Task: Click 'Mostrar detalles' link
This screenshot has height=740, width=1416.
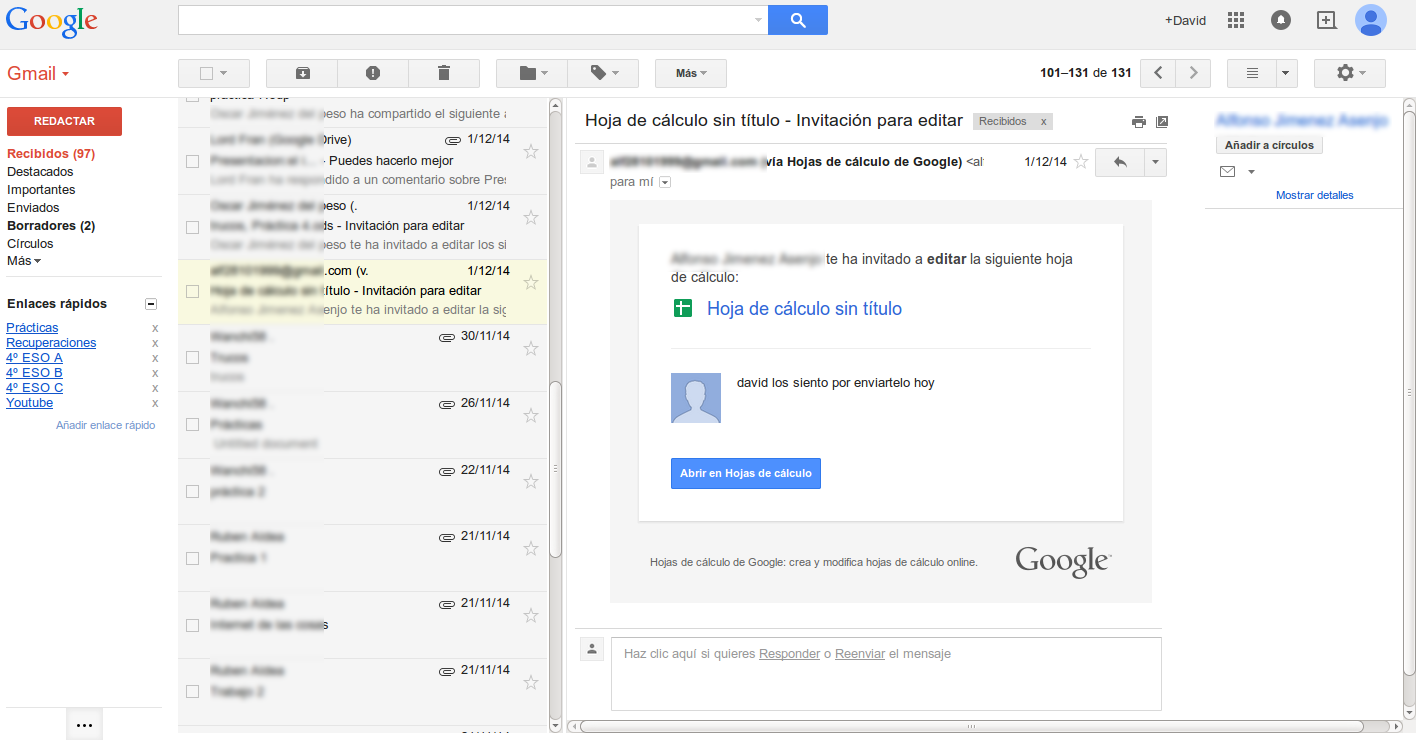Action: tap(1315, 195)
